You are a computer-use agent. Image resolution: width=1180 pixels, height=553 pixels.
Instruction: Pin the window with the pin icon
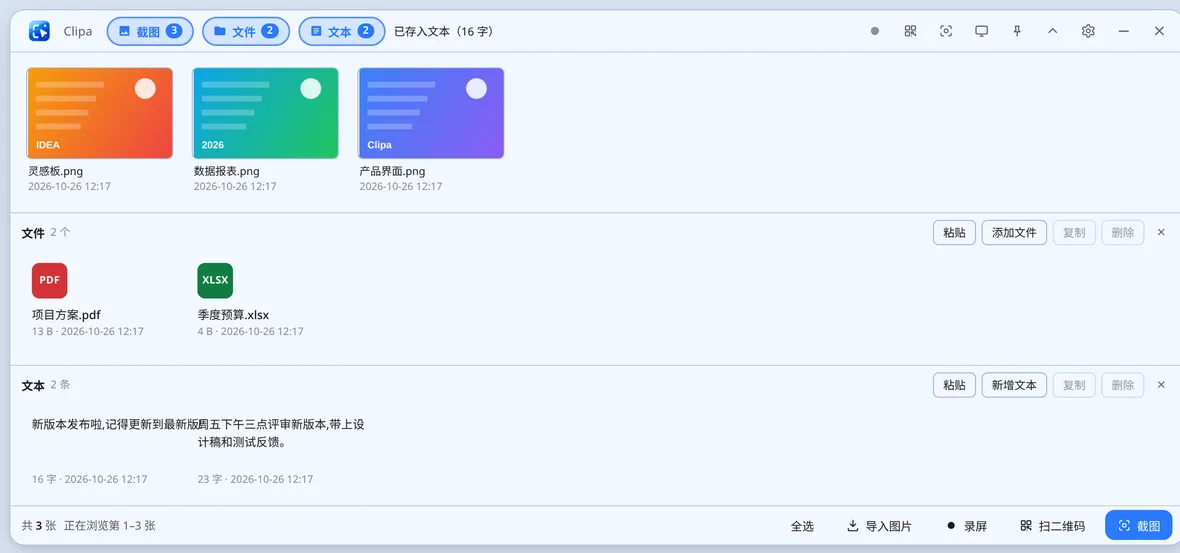[1017, 31]
